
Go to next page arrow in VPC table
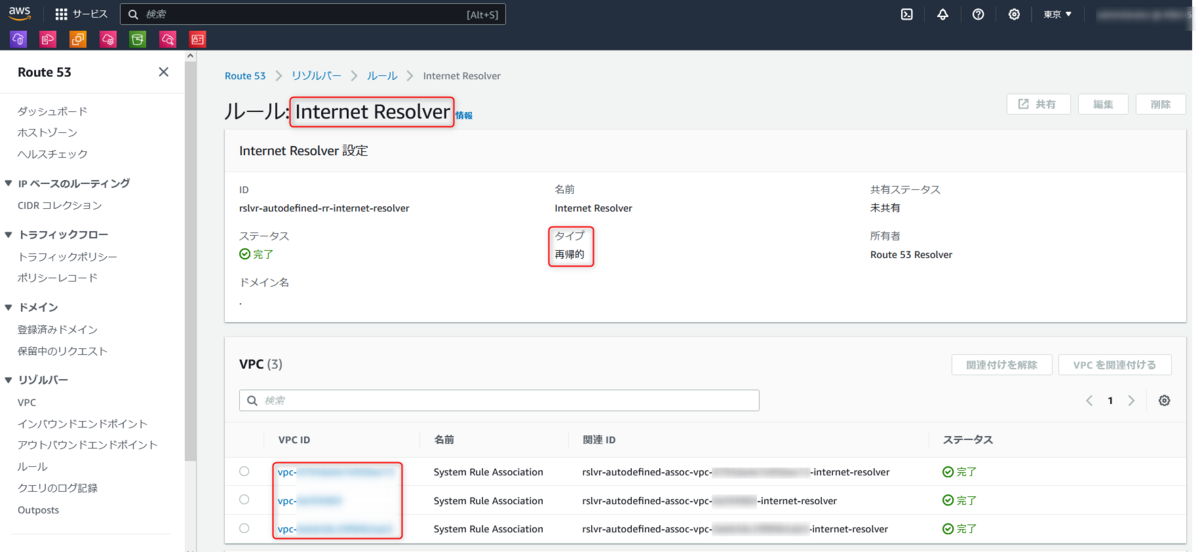tap(1131, 401)
